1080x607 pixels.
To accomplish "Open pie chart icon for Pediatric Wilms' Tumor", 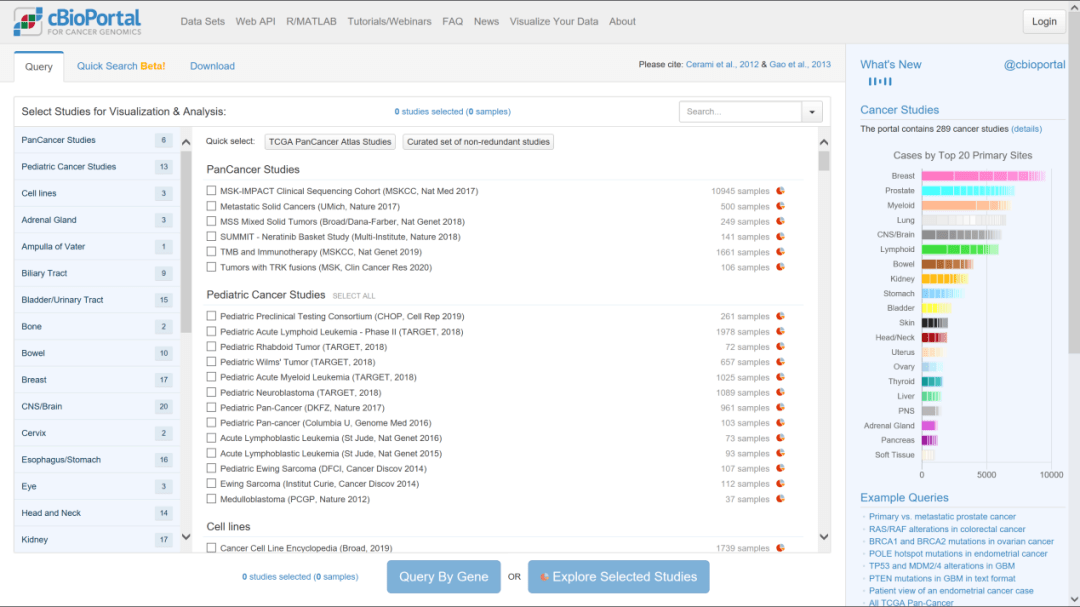I will pos(780,362).
